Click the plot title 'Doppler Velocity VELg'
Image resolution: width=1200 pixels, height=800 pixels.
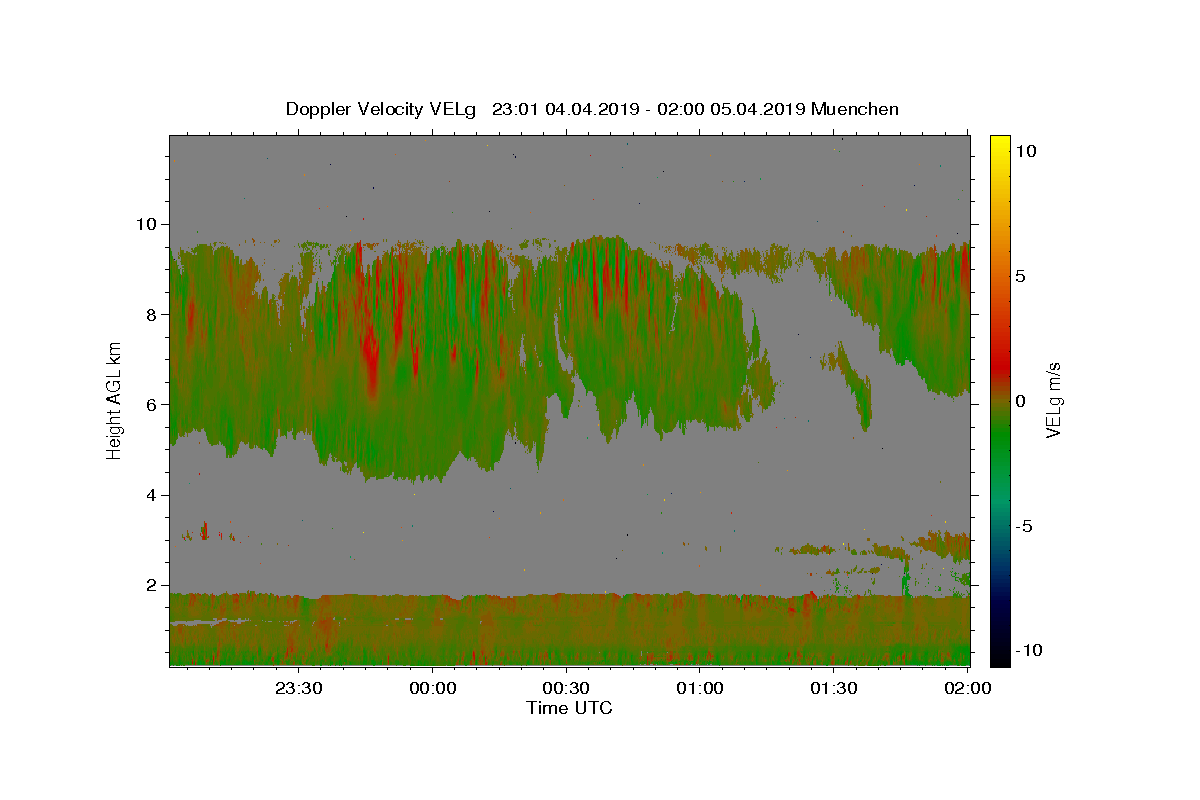pyautogui.click(x=383, y=109)
